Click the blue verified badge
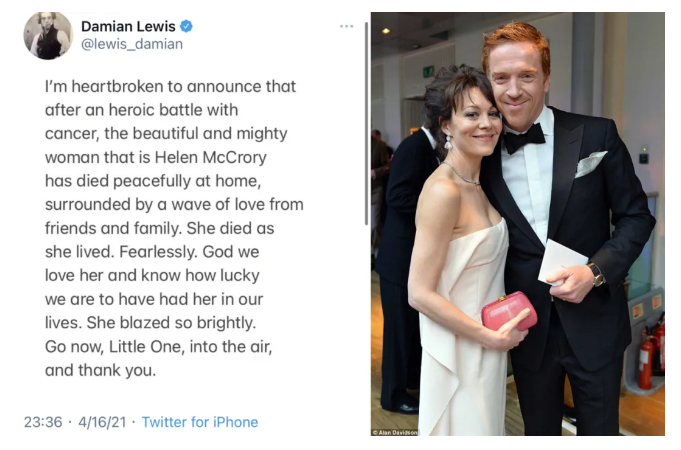The image size is (681, 450). (x=186, y=26)
